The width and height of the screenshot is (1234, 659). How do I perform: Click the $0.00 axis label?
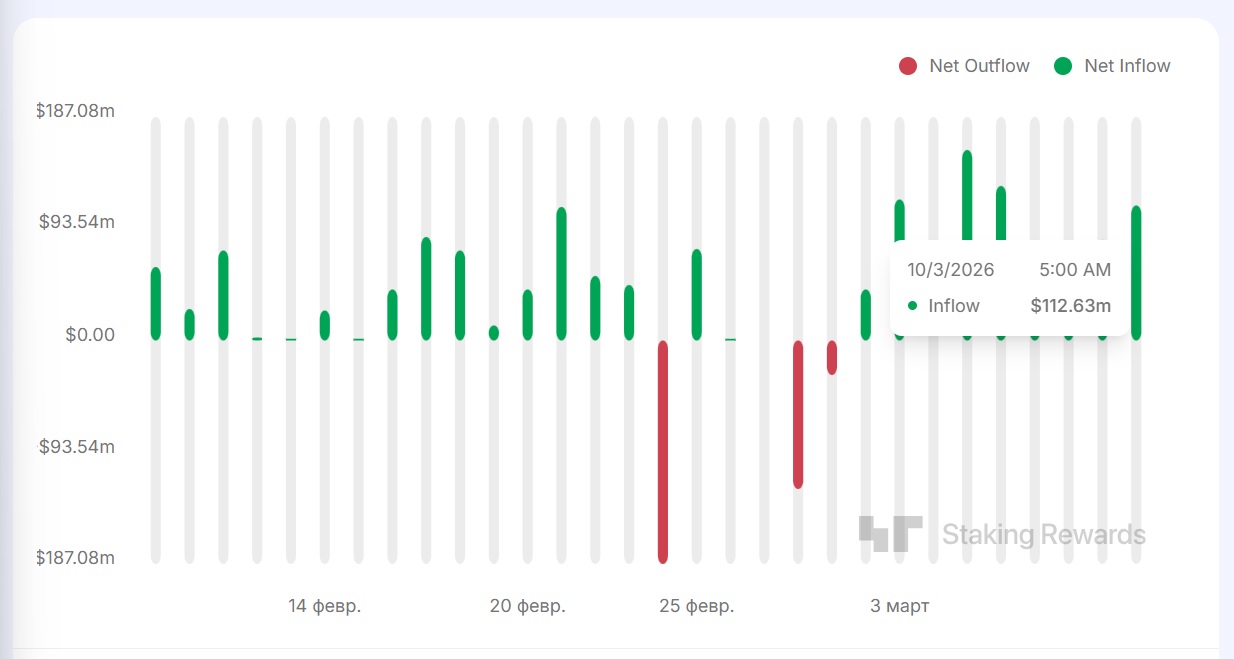pyautogui.click(x=90, y=334)
